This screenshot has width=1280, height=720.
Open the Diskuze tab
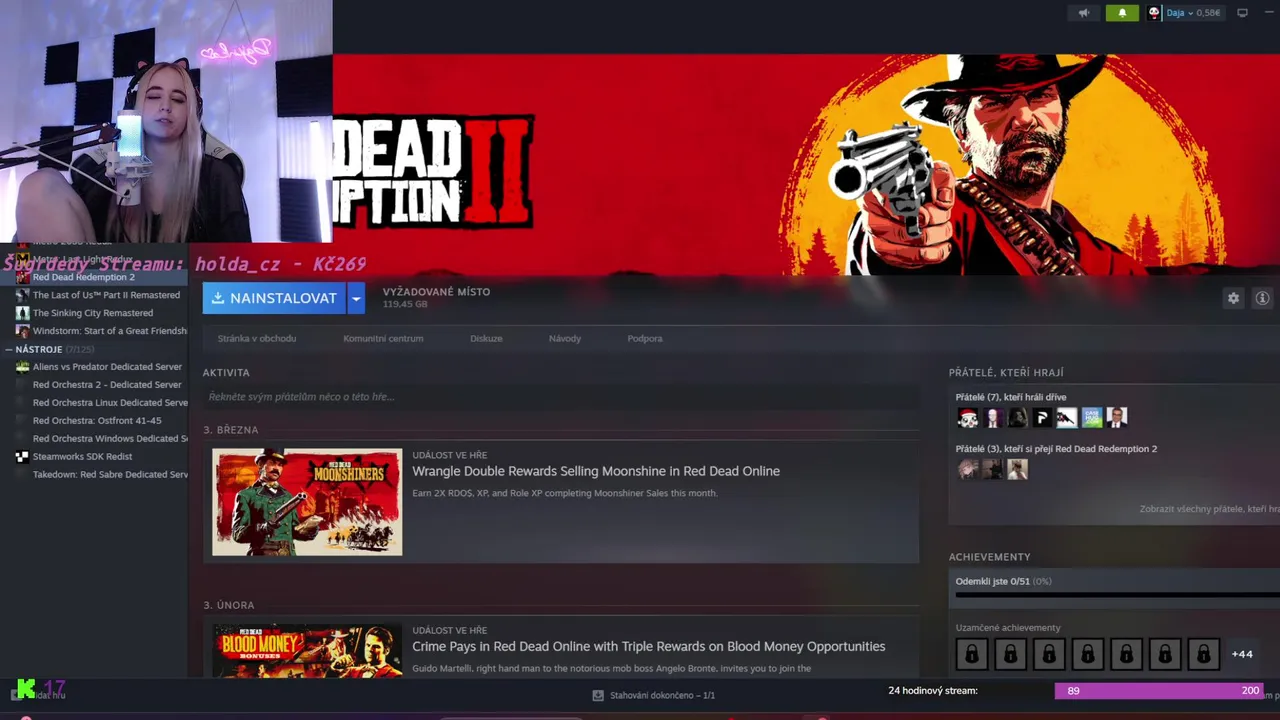486,338
